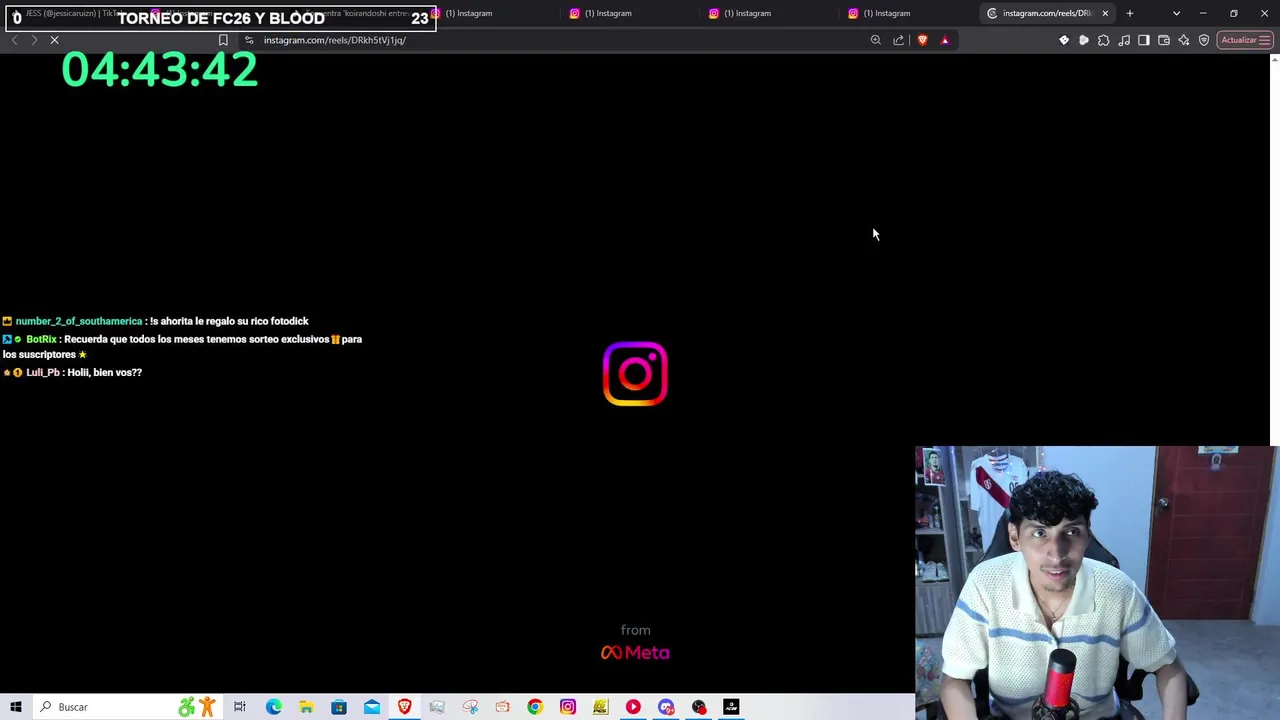1280x720 pixels.
Task: Click the streamer webcam overlay
Action: click(1097, 582)
